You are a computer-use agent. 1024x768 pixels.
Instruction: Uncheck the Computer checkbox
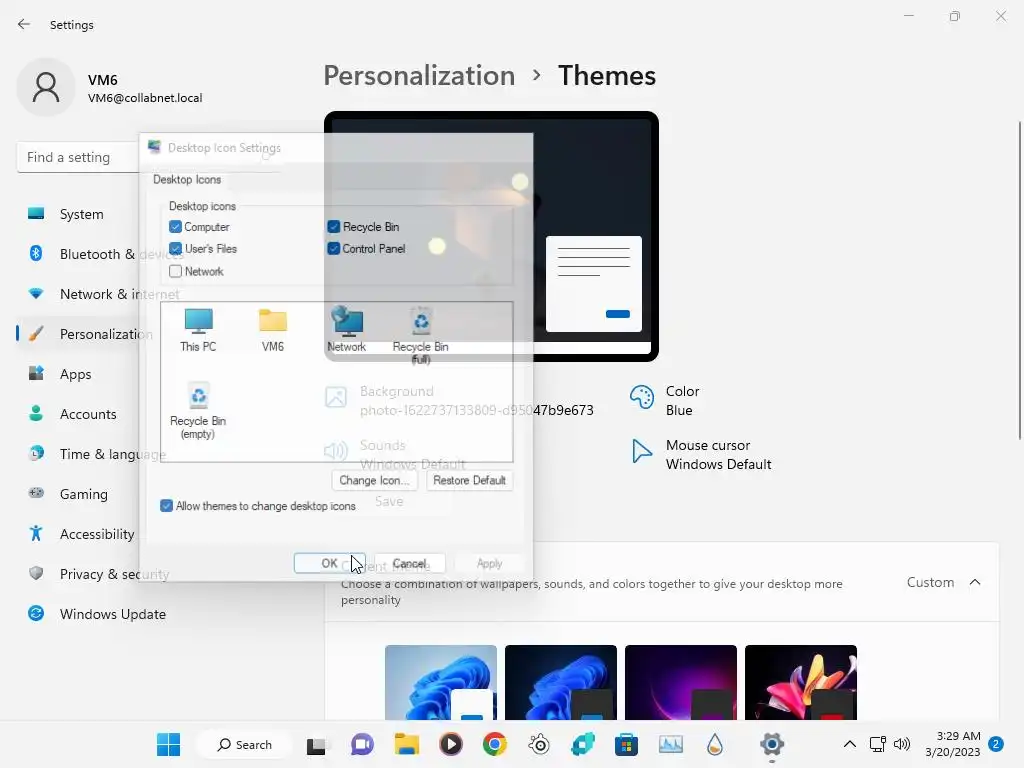(175, 227)
